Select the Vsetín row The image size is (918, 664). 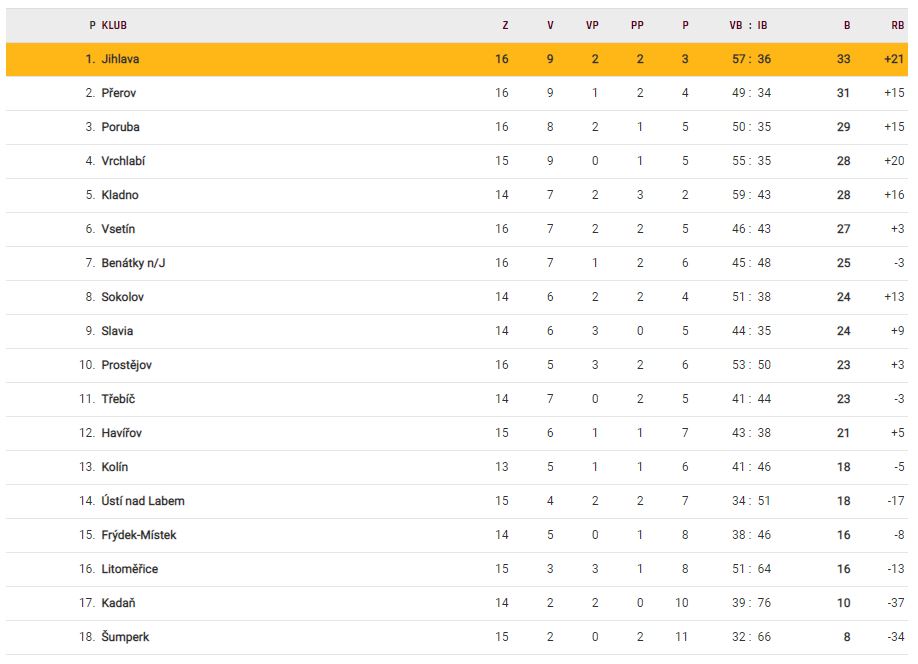coord(119,229)
